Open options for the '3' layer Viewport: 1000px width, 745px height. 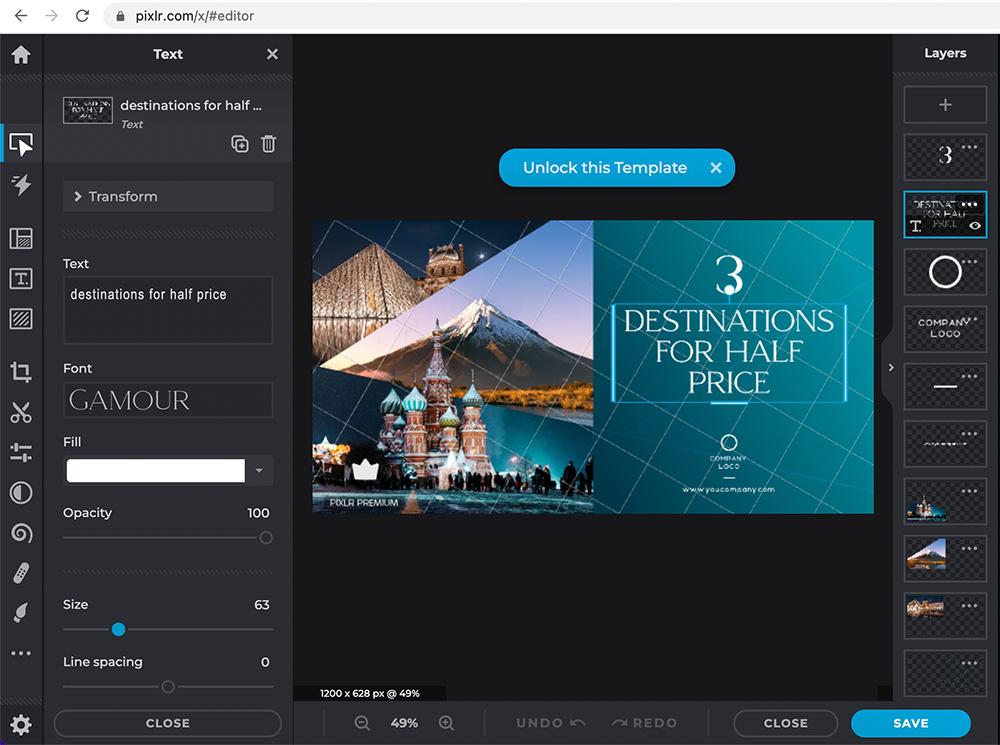click(x=969, y=147)
